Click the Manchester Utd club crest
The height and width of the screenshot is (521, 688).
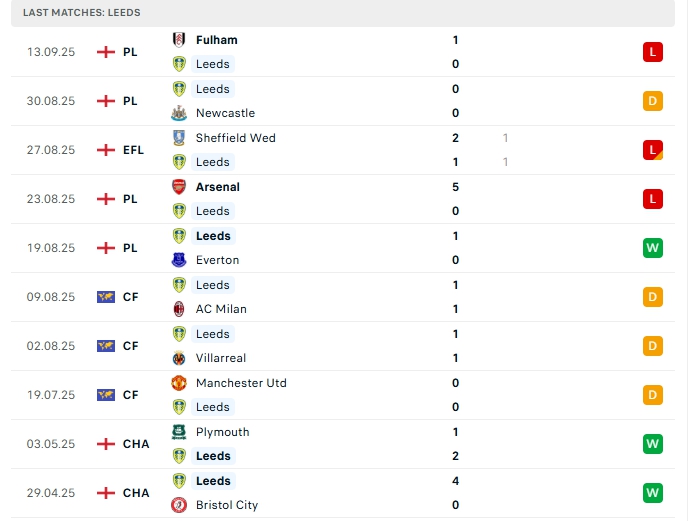(179, 383)
